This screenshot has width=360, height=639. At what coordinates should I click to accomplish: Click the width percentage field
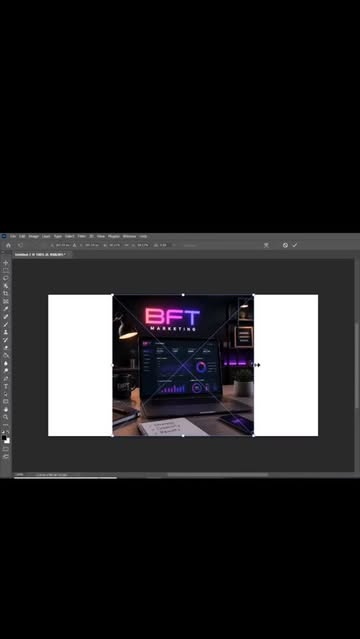pyautogui.click(x=114, y=245)
